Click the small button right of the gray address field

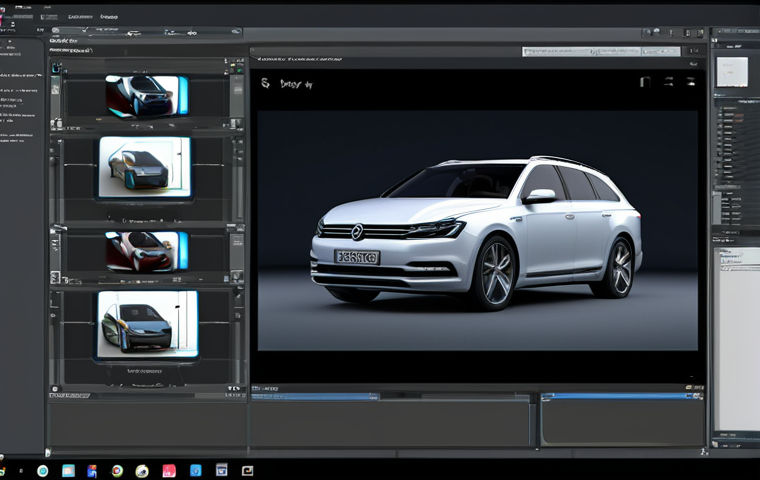click(694, 51)
